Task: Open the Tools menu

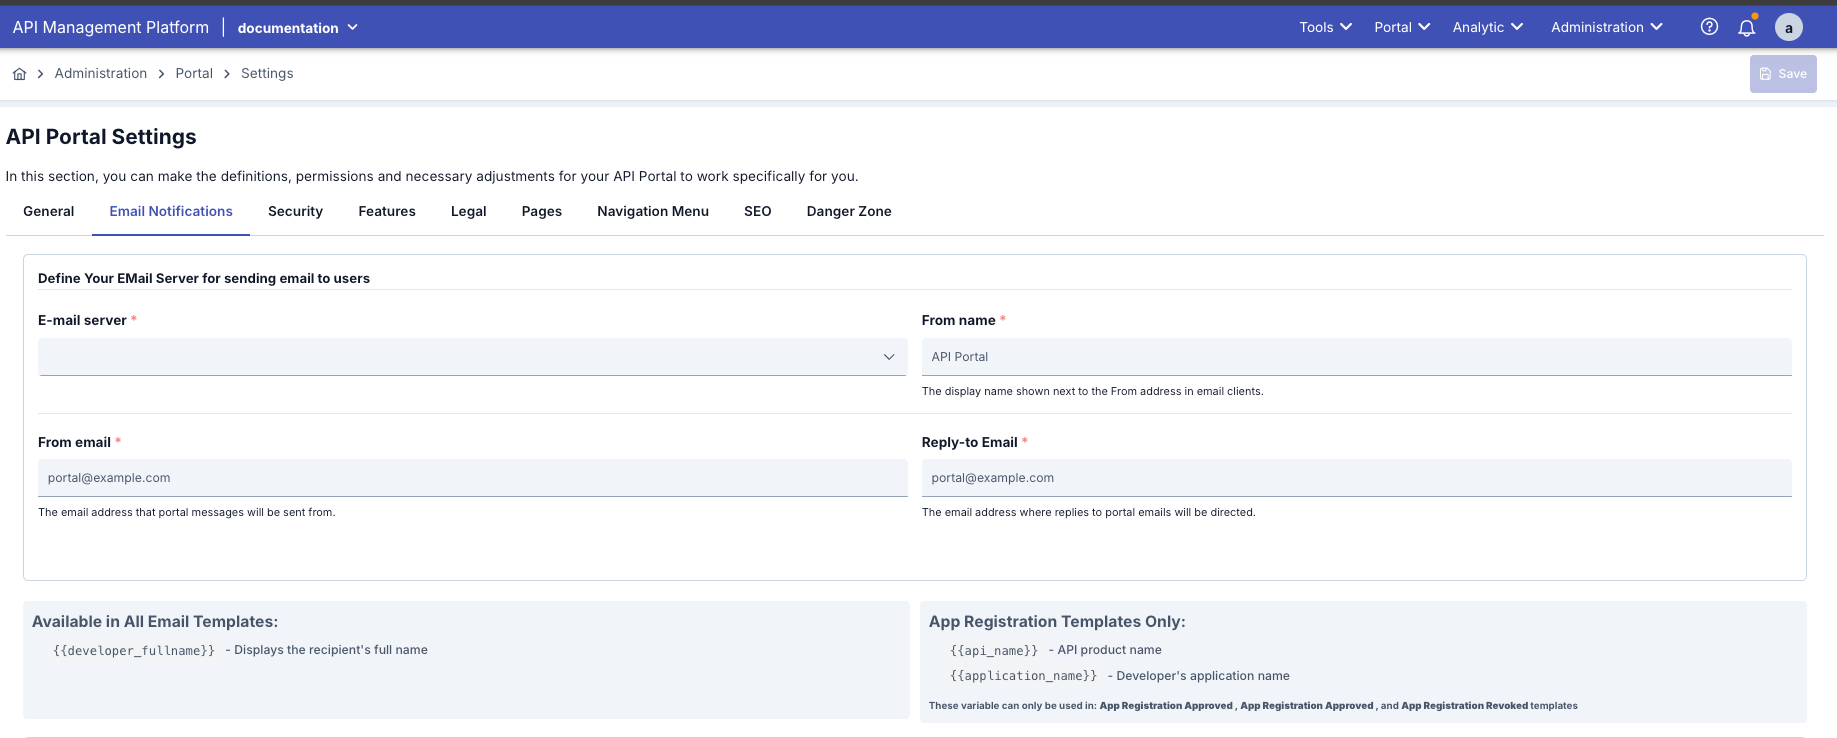Action: coord(1325,27)
